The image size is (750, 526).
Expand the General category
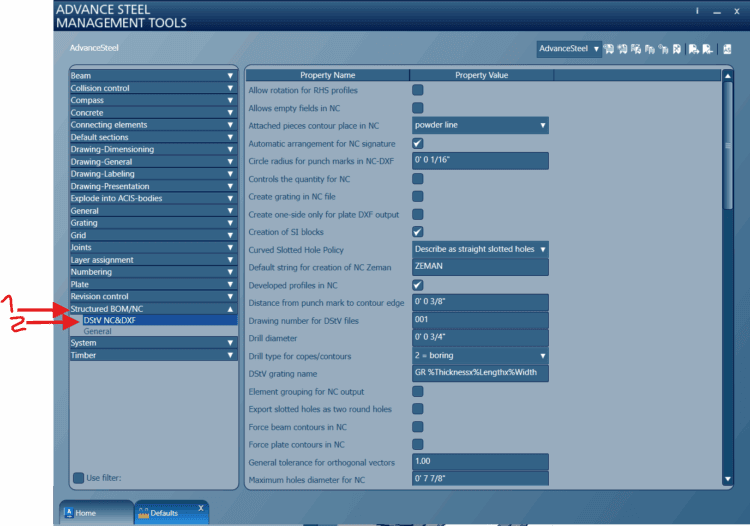click(154, 210)
